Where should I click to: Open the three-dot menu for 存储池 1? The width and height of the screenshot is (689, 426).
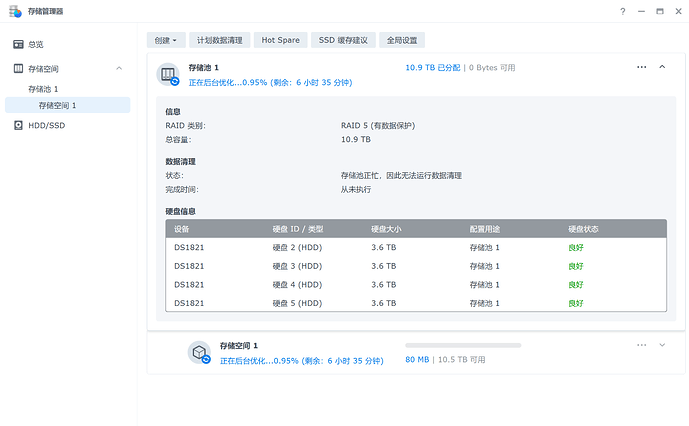click(641, 67)
